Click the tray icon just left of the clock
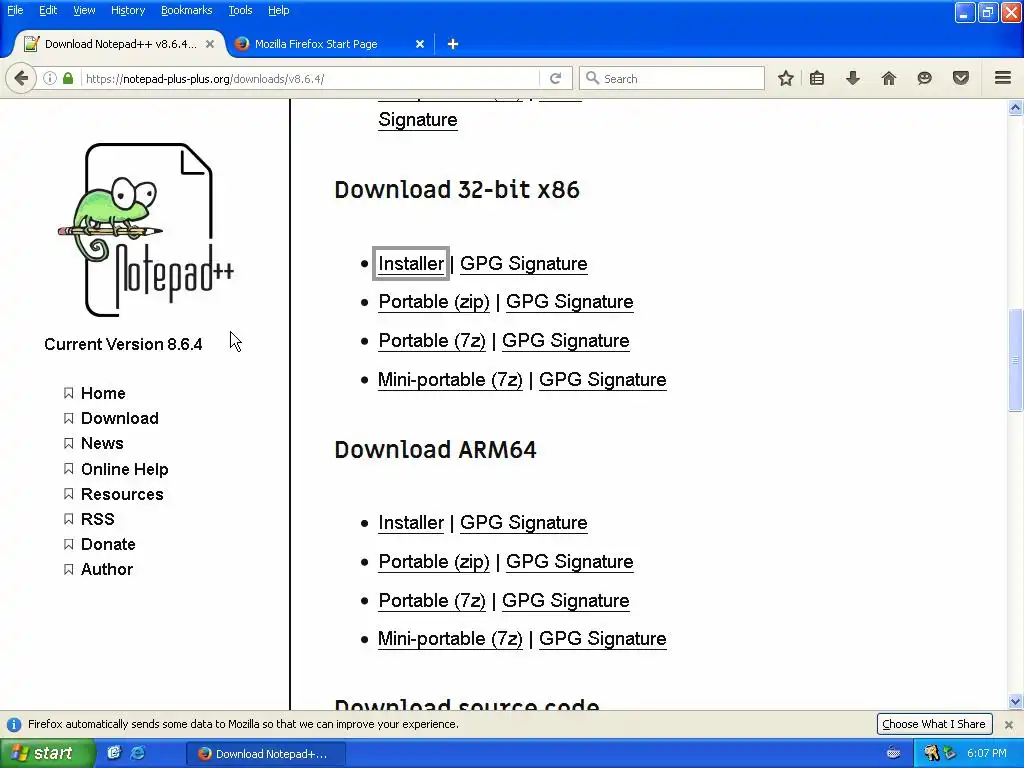1024x768 pixels. (950, 753)
